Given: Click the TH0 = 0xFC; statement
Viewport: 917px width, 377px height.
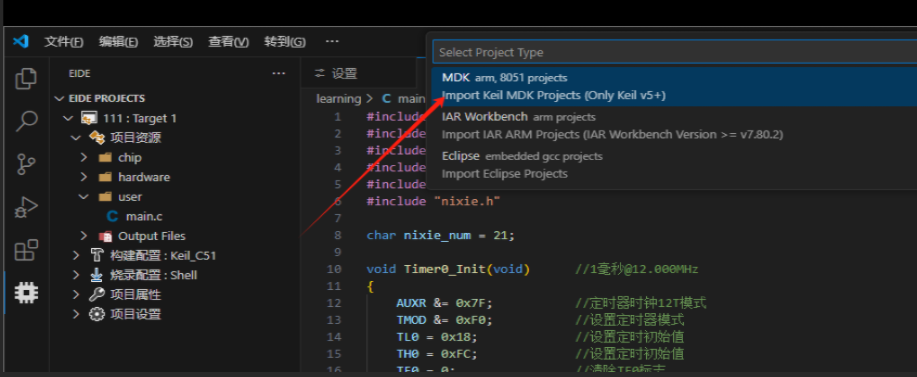Looking at the screenshot, I should pyautogui.click(x=436, y=354).
